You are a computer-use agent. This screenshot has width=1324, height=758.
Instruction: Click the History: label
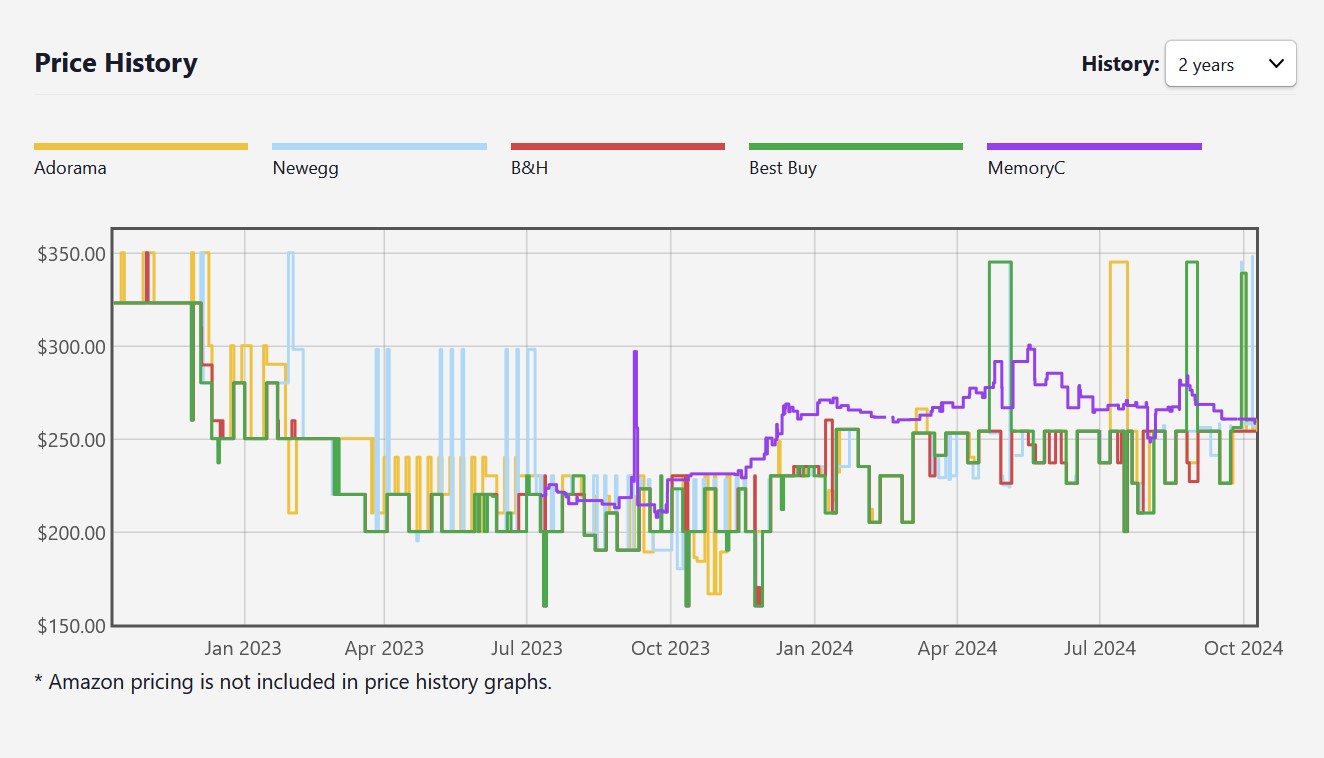tap(1120, 64)
